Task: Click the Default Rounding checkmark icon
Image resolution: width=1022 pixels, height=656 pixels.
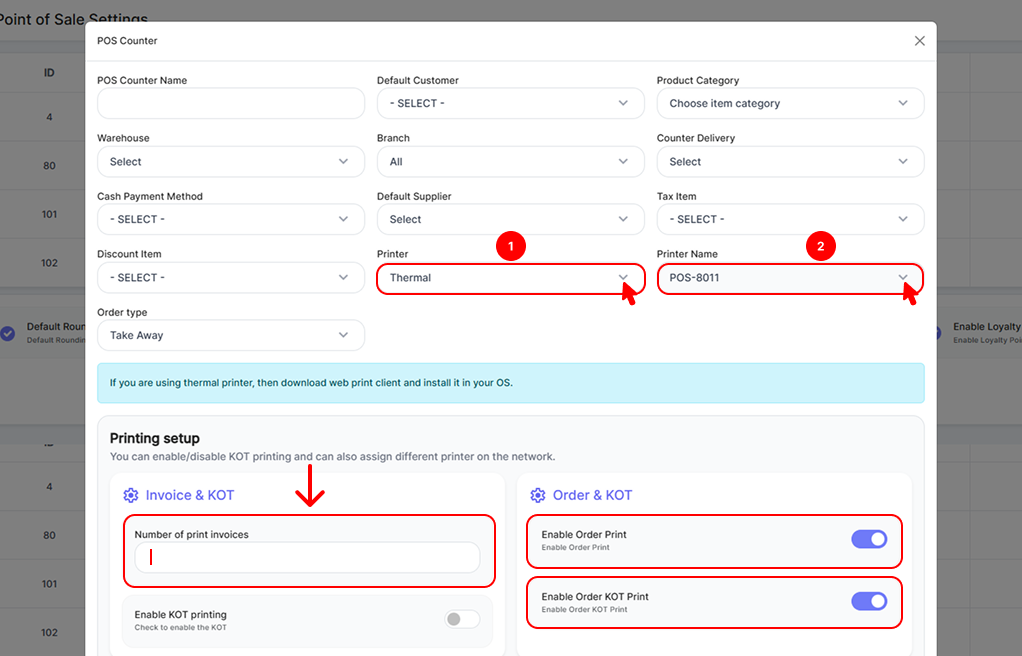Action: tap(8, 333)
